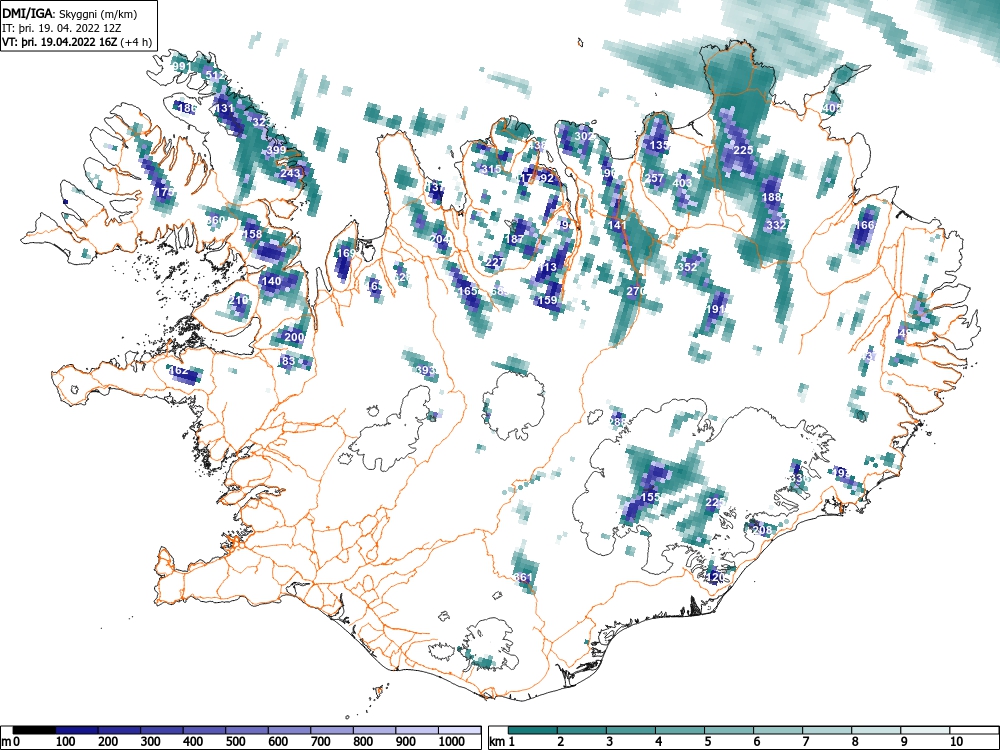Select the '10' tick on the km scale

coord(955,741)
